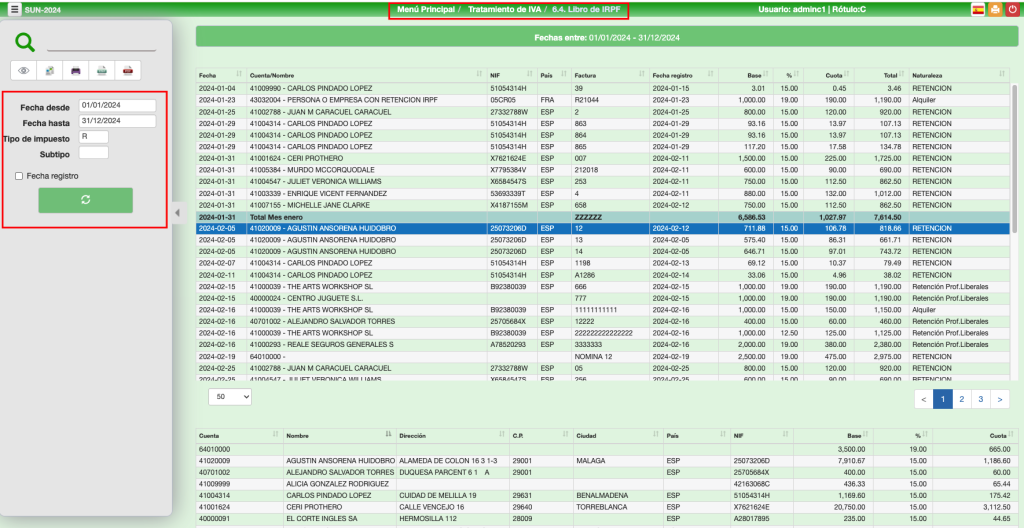Image resolution: width=1024 pixels, height=528 pixels.
Task: Select the MICHELLE JANE CLARKE row
Action: point(603,205)
